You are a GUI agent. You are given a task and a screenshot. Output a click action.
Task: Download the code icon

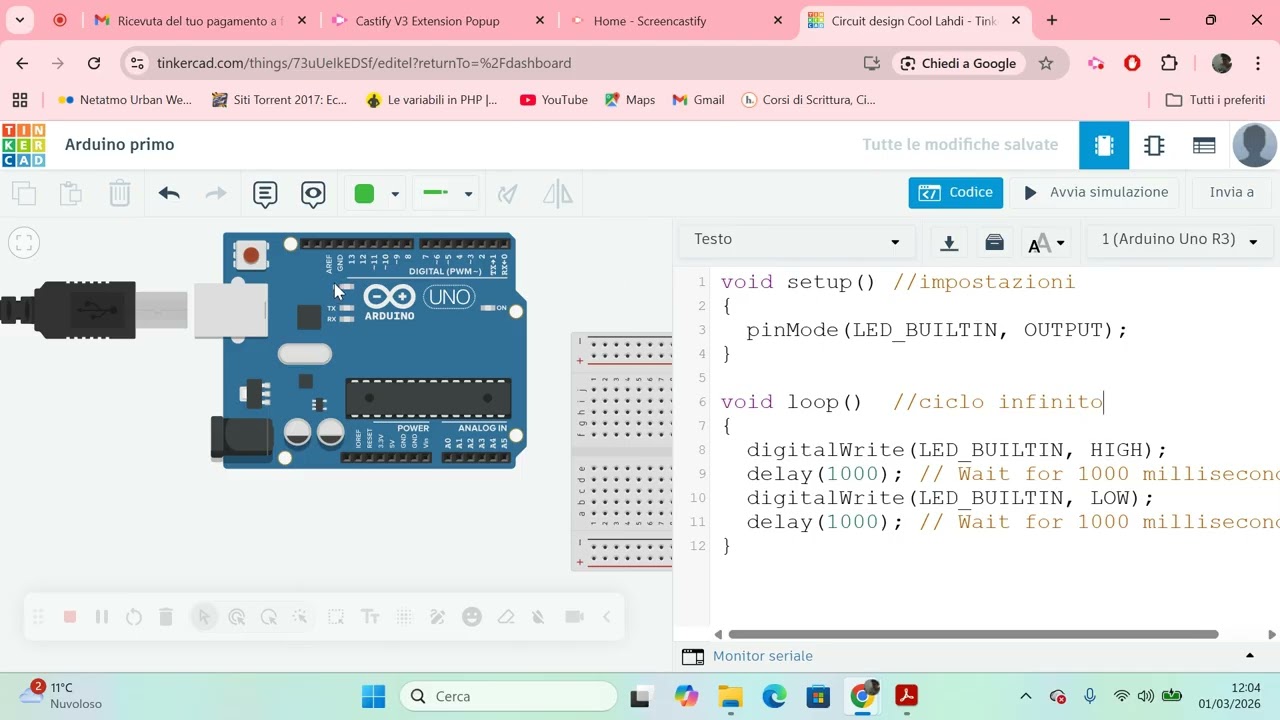[x=949, y=242]
